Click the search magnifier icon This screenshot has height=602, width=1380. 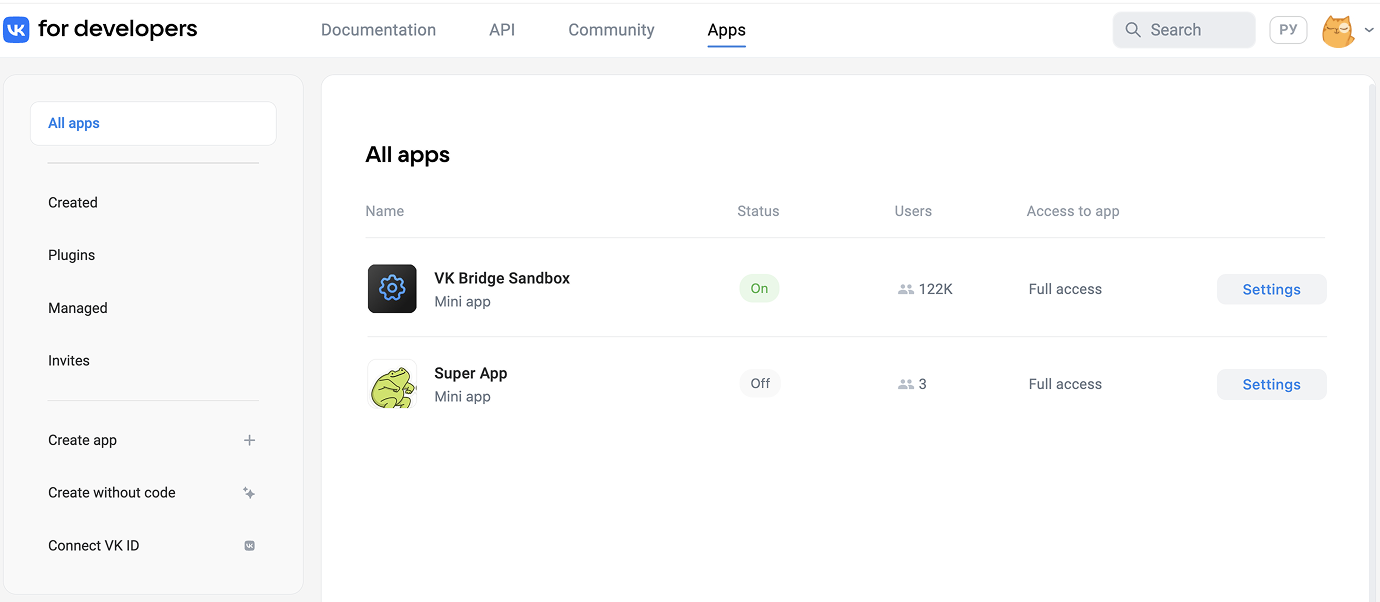tap(1133, 30)
